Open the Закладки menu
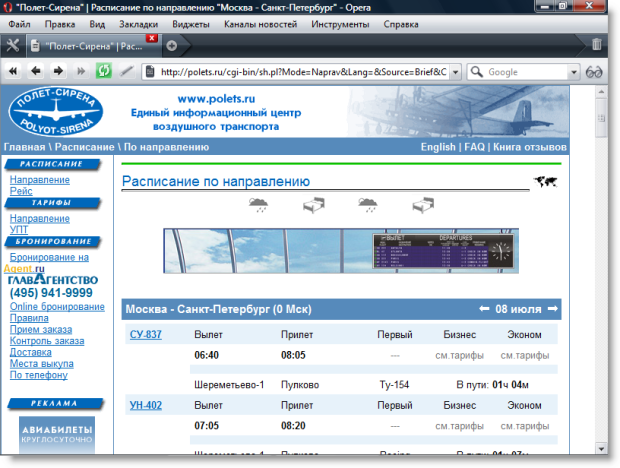The height and width of the screenshot is (468, 620). coord(138,25)
